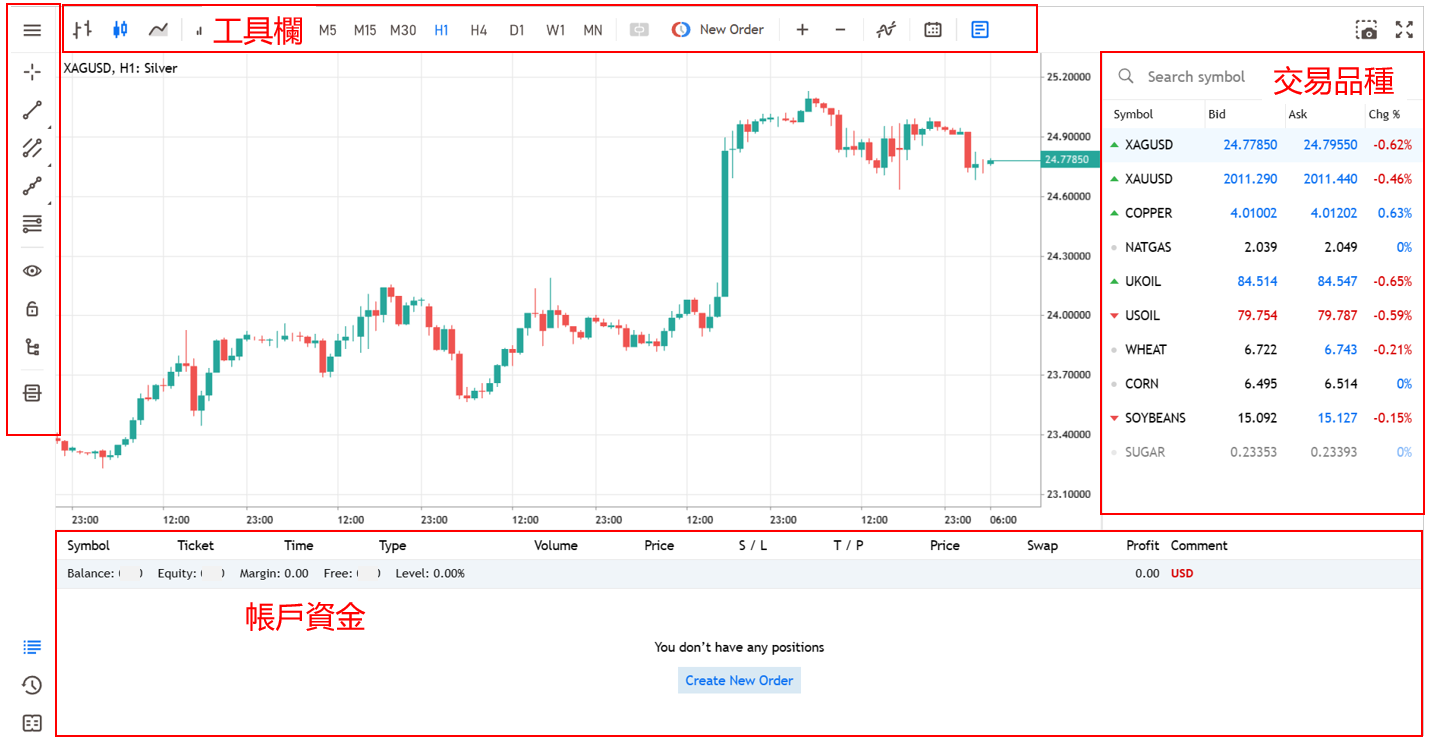The image size is (1432, 746).
Task: Toggle the symbols panel icon
Action: coord(980,30)
